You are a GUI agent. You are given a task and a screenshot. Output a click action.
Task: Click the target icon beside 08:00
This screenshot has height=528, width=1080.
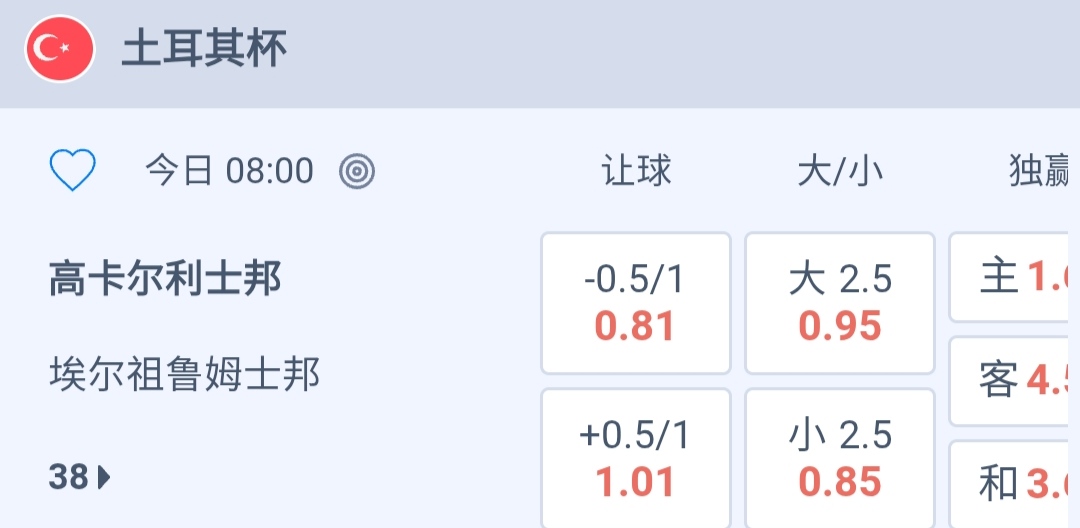[x=357, y=172]
